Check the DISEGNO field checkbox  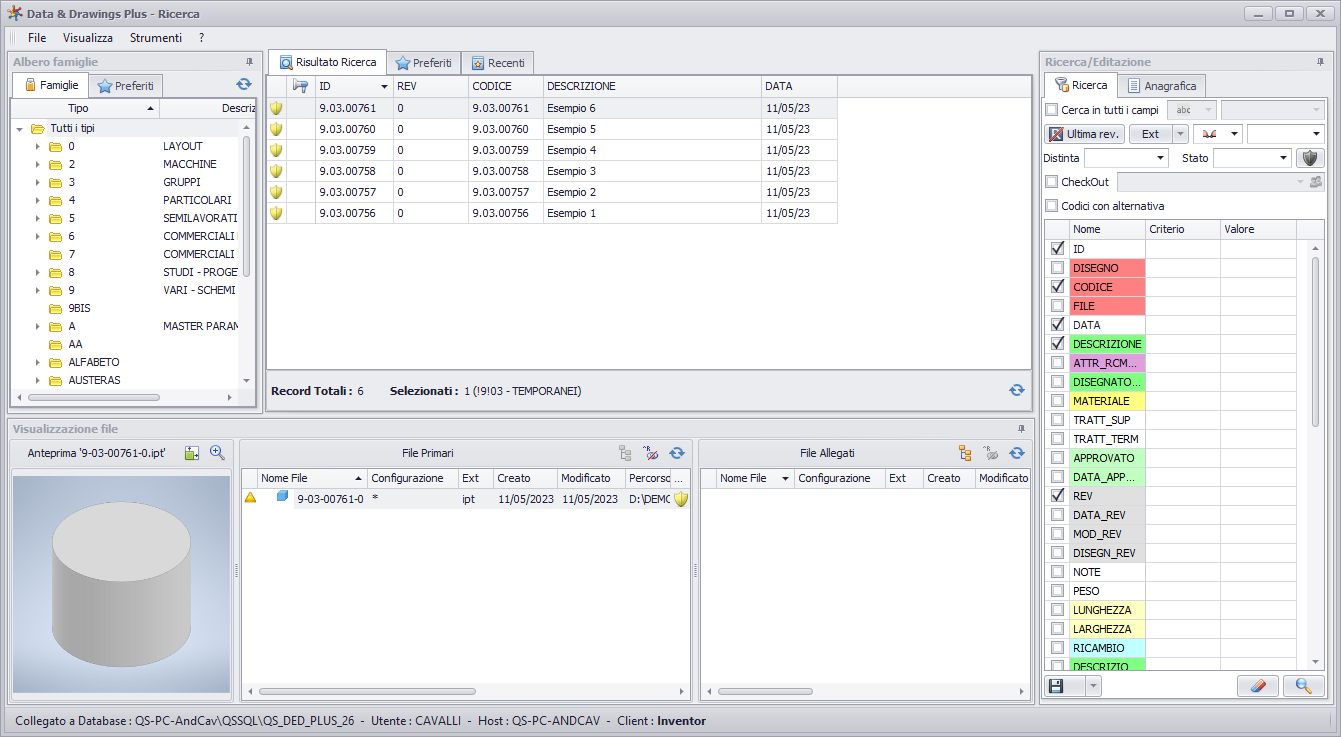pyautogui.click(x=1057, y=268)
